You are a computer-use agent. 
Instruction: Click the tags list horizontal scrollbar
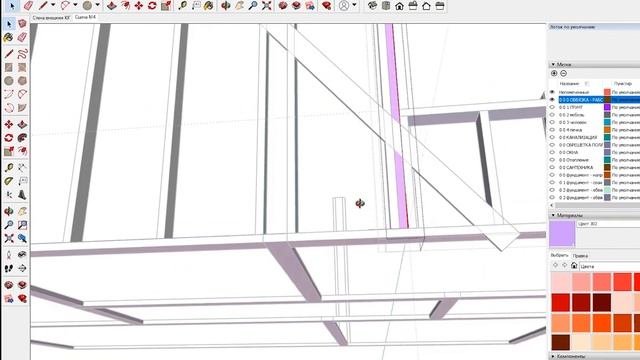click(597, 205)
